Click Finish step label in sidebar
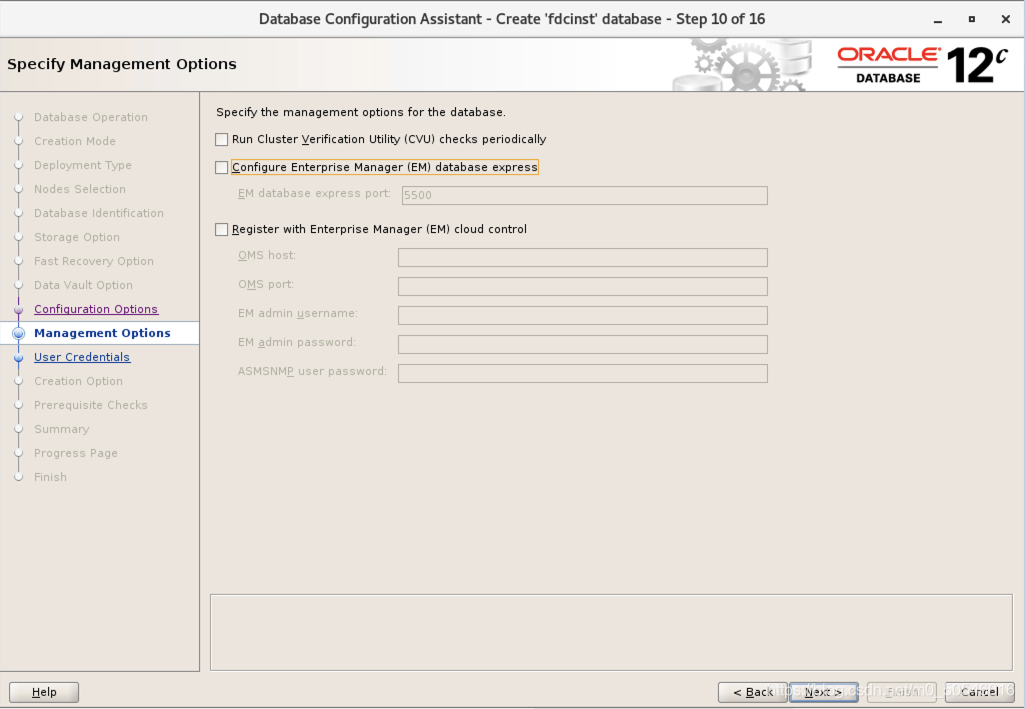The image size is (1025, 709). (50, 477)
